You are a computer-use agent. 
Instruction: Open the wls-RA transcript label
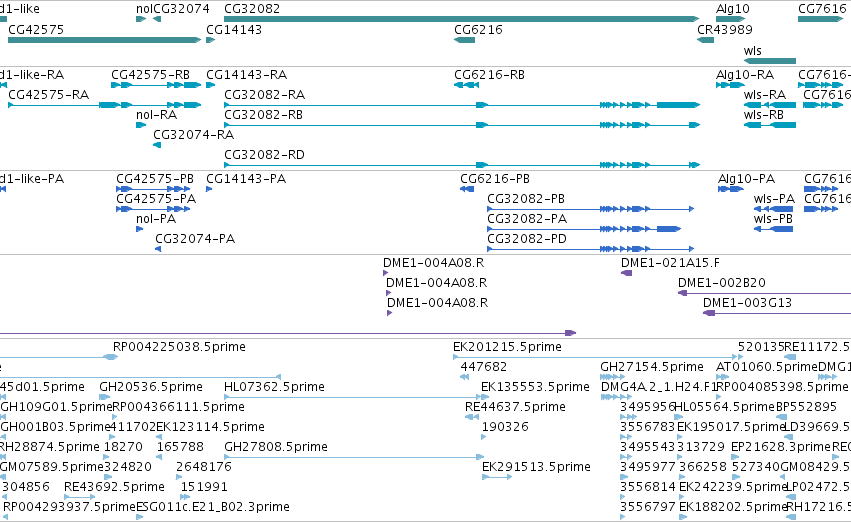(765, 95)
